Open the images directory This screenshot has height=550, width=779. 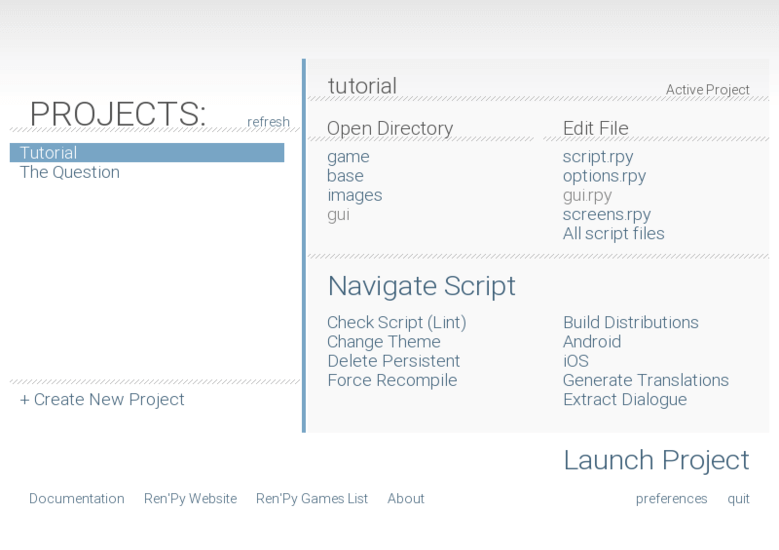pyautogui.click(x=354, y=195)
